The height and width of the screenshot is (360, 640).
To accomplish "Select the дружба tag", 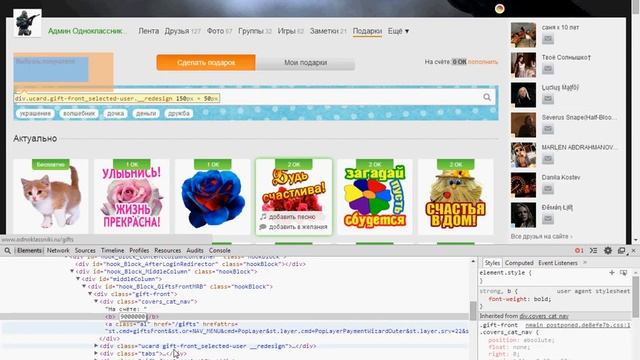I will click(179, 113).
